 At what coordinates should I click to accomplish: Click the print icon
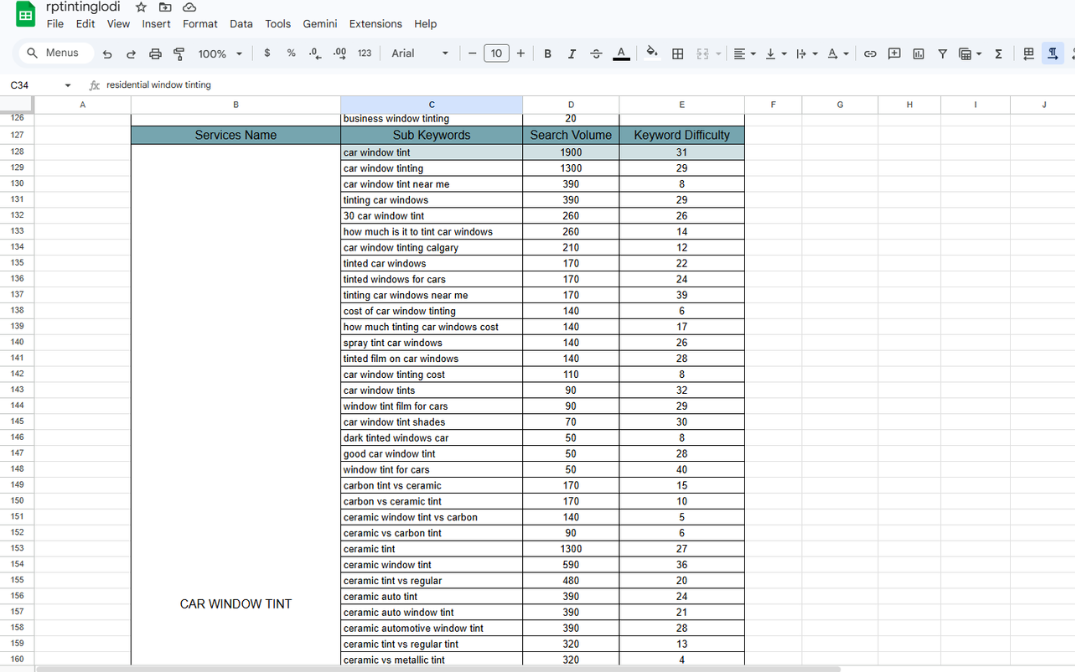click(x=155, y=54)
